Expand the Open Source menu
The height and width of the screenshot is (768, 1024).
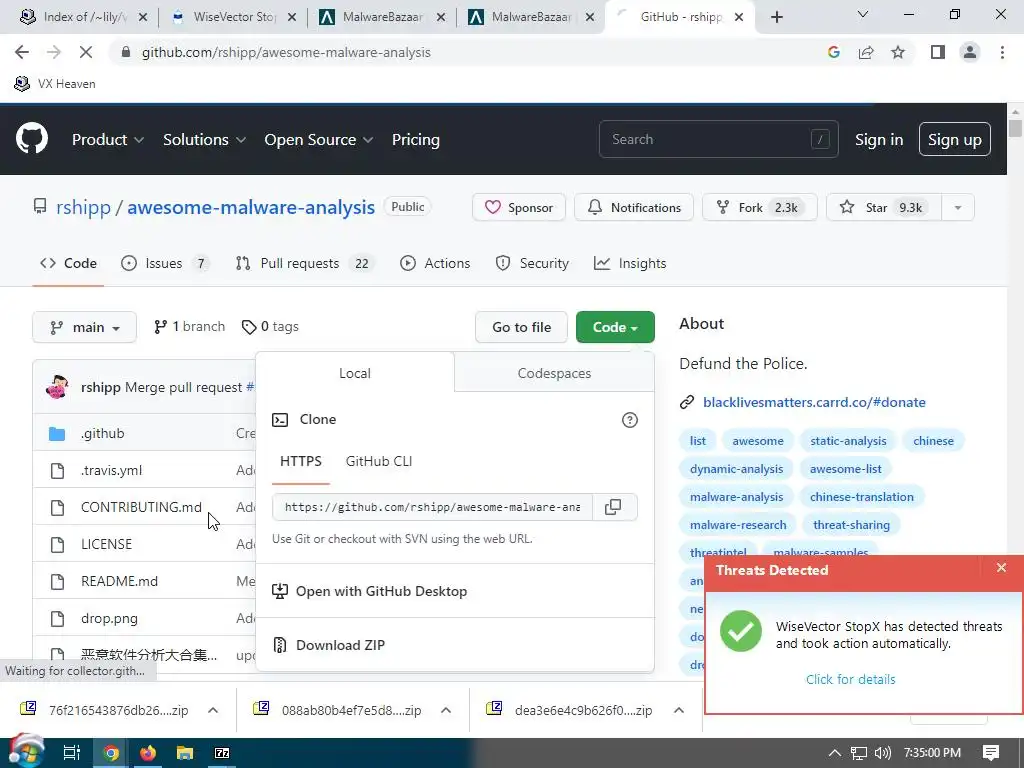319,140
